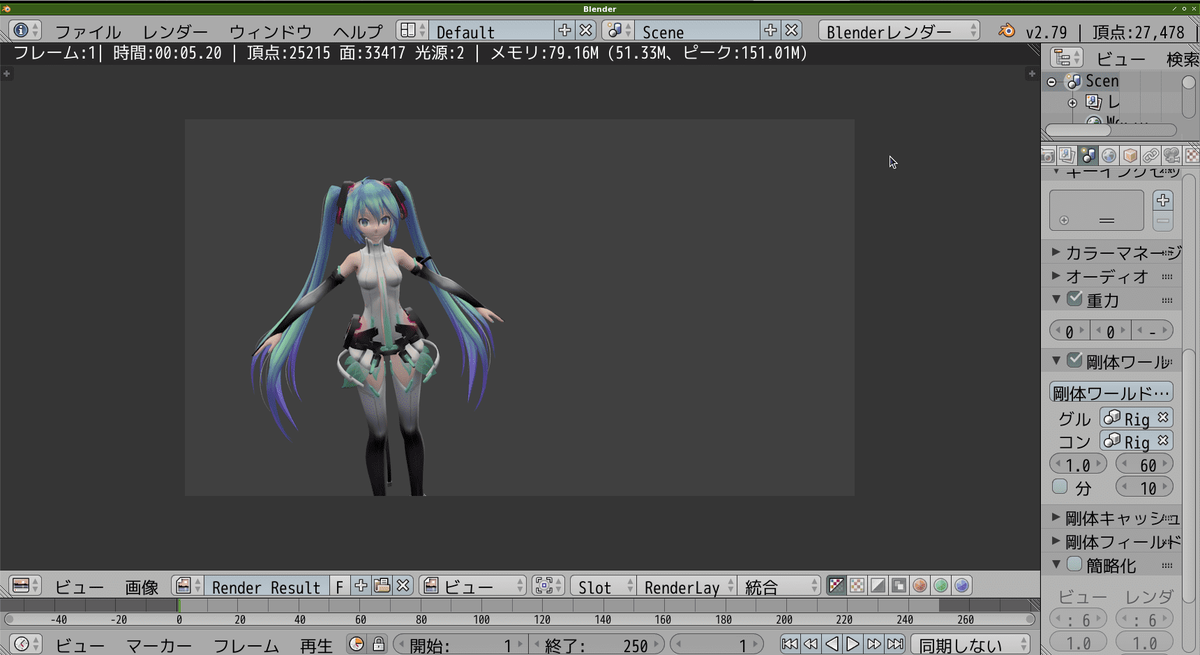Open the Scene properties tab
The width and height of the screenshot is (1200, 655).
1088,155
